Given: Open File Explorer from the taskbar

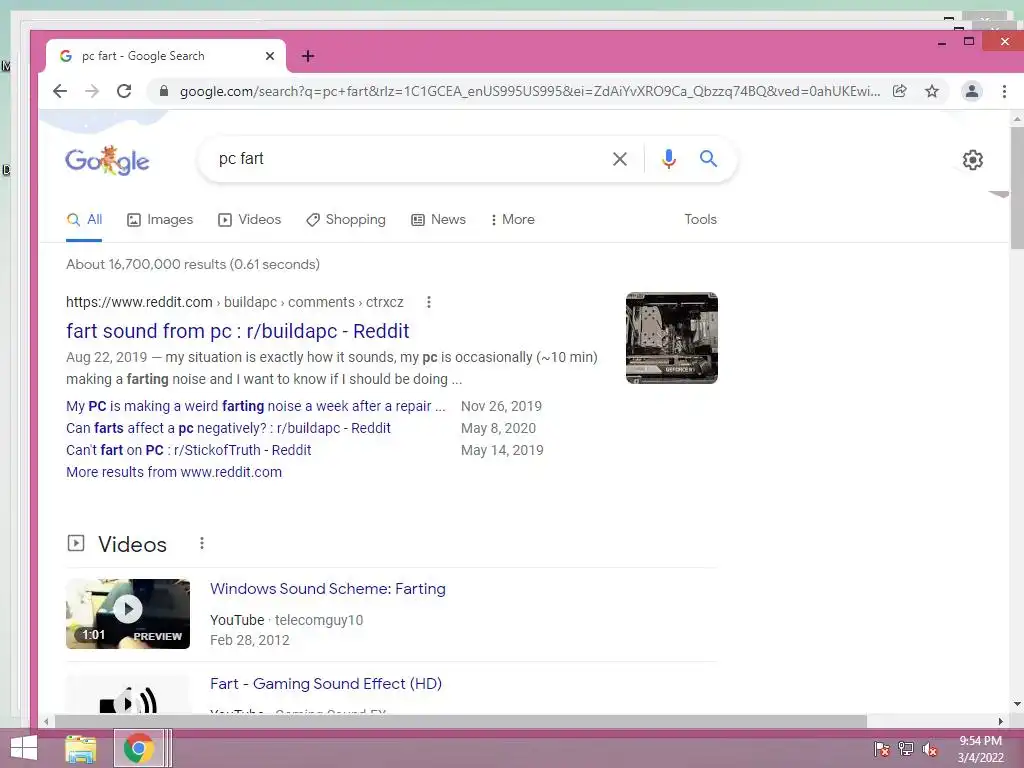Looking at the screenshot, I should (80, 749).
